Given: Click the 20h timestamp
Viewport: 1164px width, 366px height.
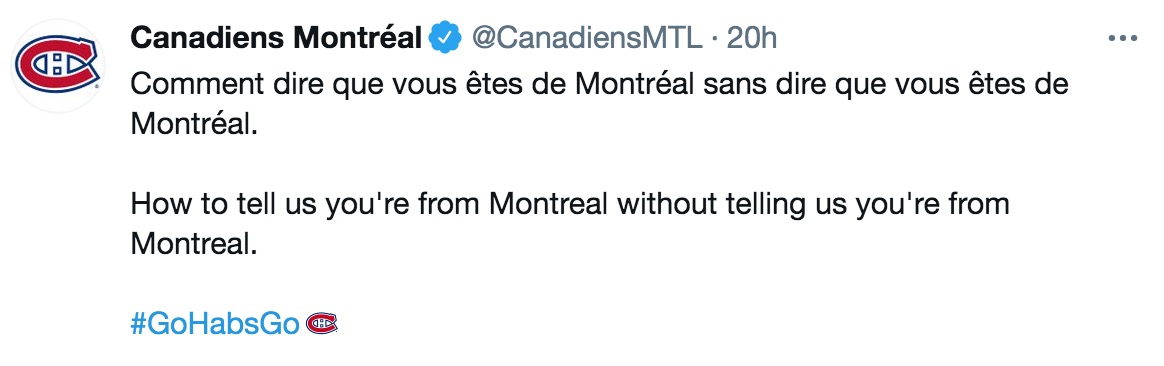Looking at the screenshot, I should point(751,38).
